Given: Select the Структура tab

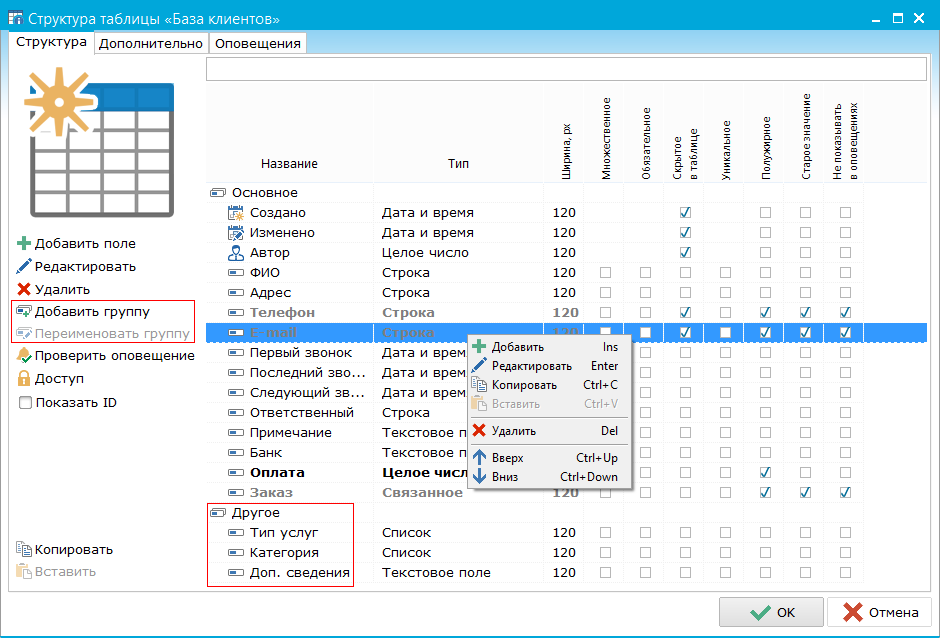Looking at the screenshot, I should pyautogui.click(x=52, y=43).
